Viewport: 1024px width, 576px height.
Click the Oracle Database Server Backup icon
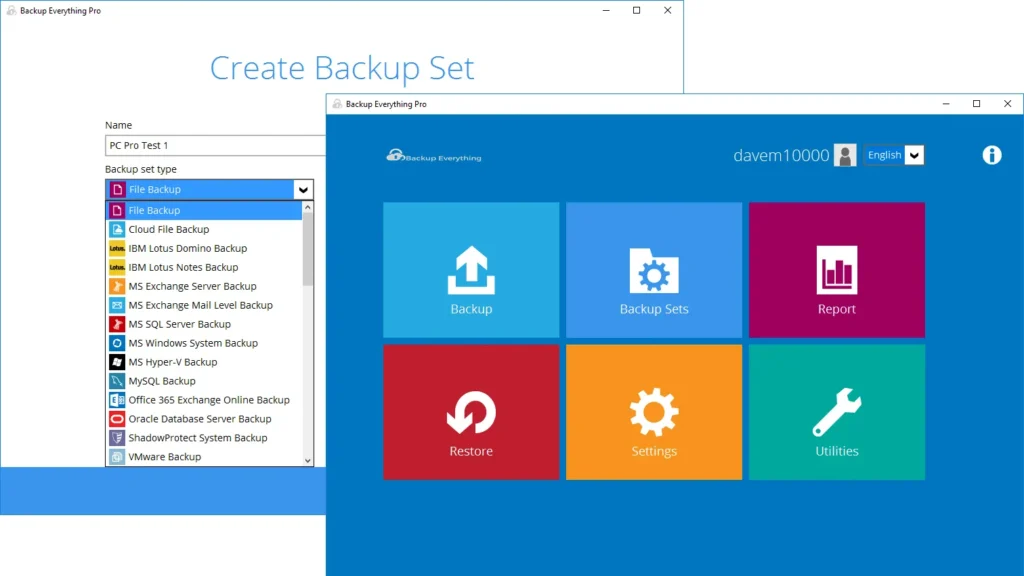117,419
